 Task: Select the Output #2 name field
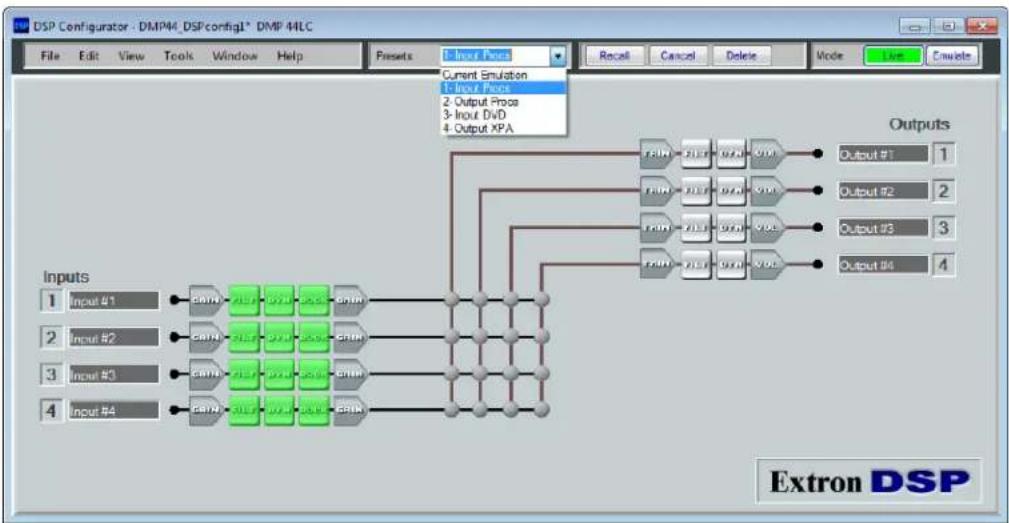pos(883,191)
